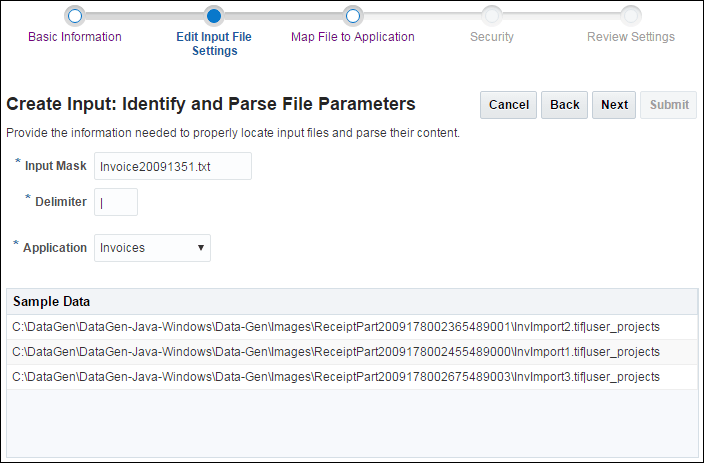This screenshot has width=704, height=463.
Task: Click the Basic Information step circle
Action: [x=75, y=15]
